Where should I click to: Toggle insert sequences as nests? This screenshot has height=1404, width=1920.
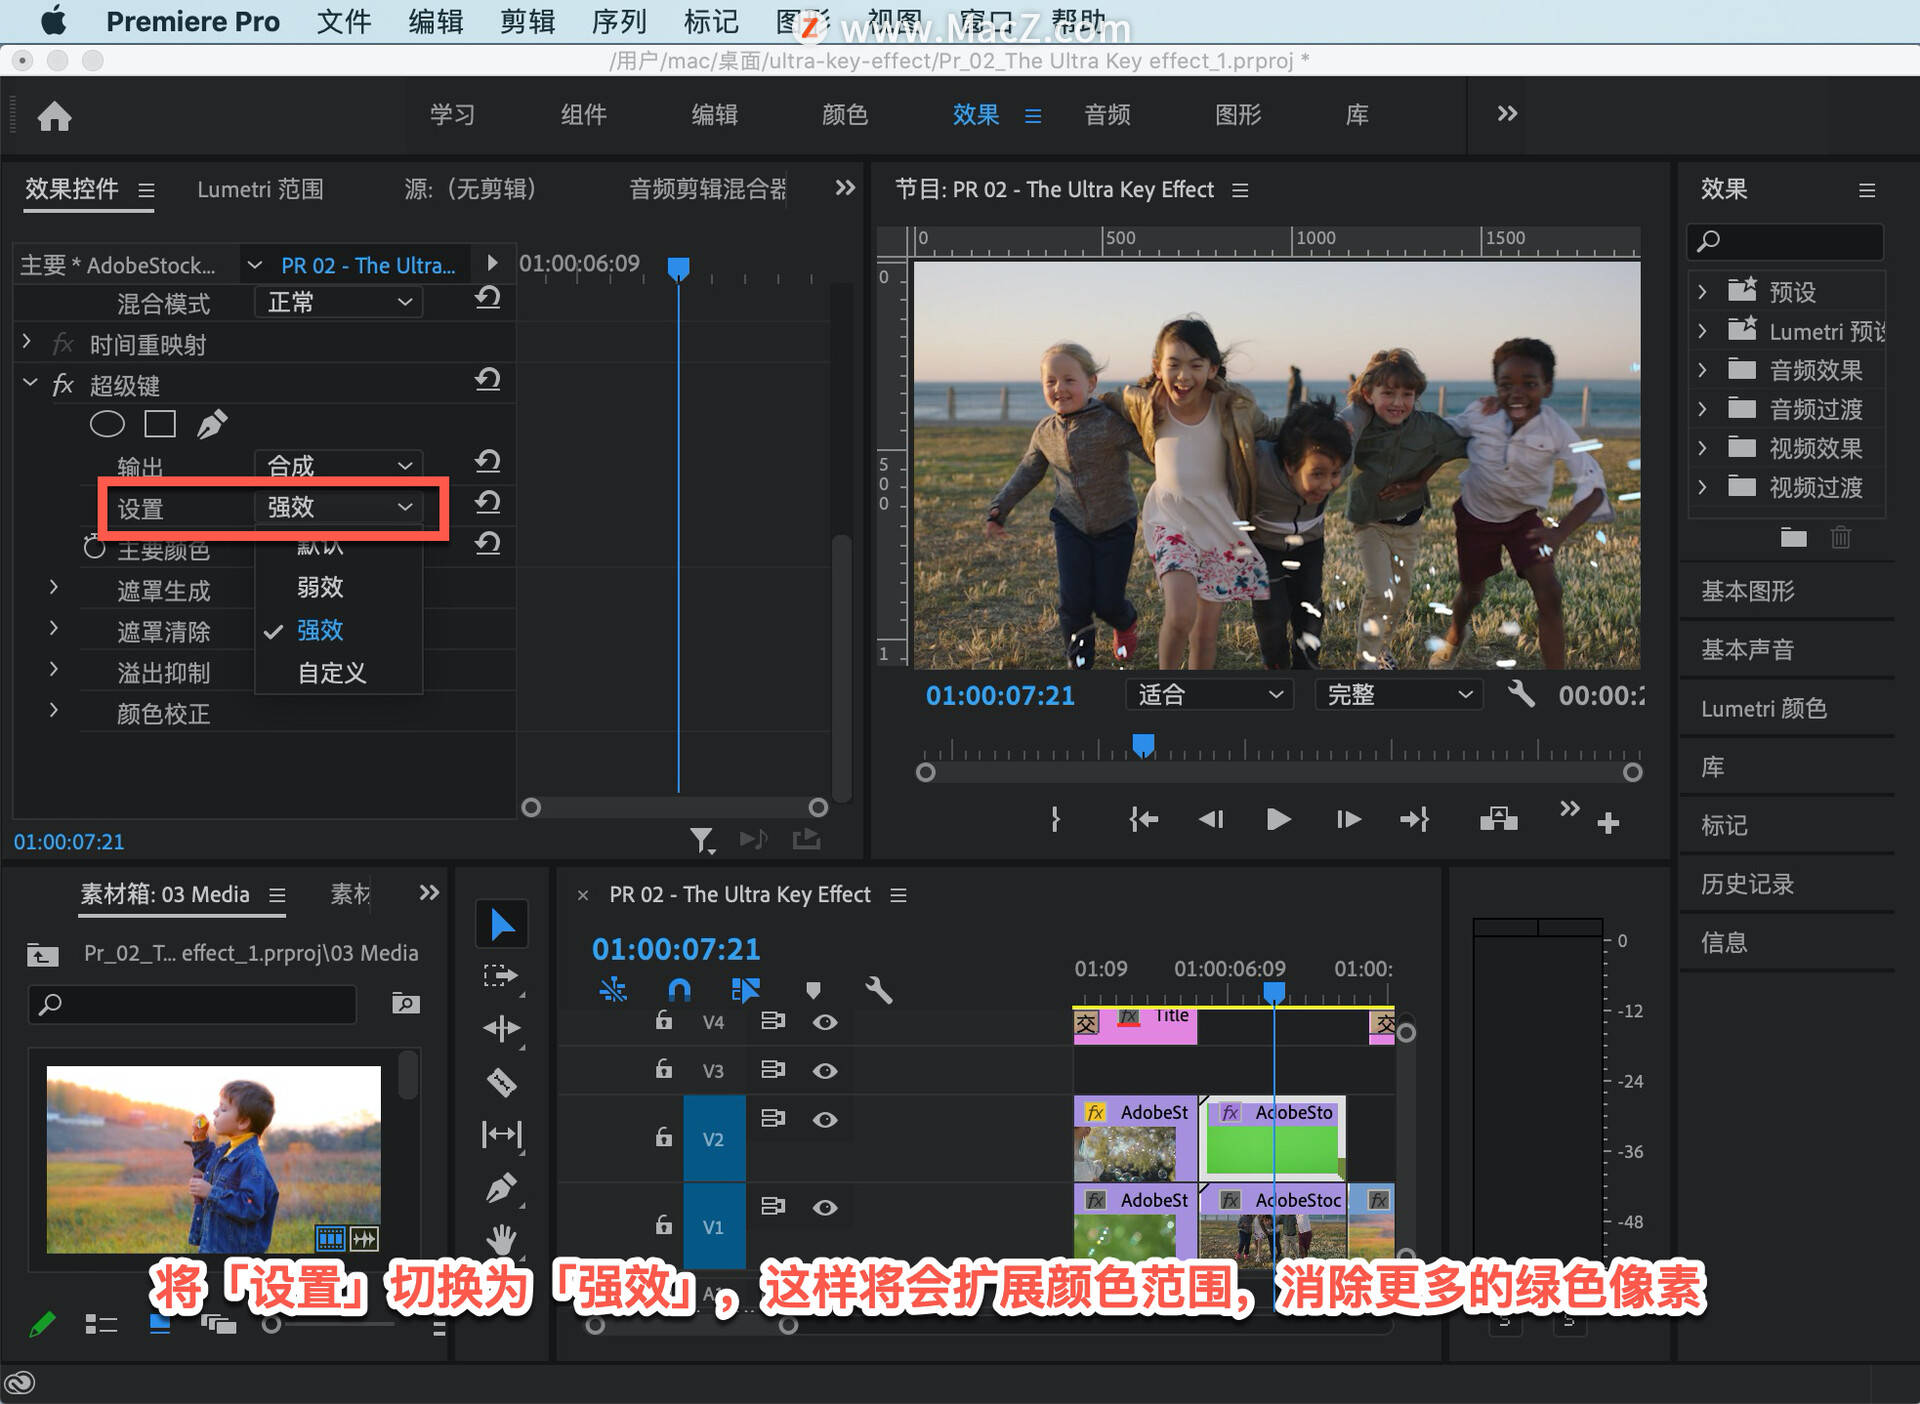pyautogui.click(x=613, y=990)
